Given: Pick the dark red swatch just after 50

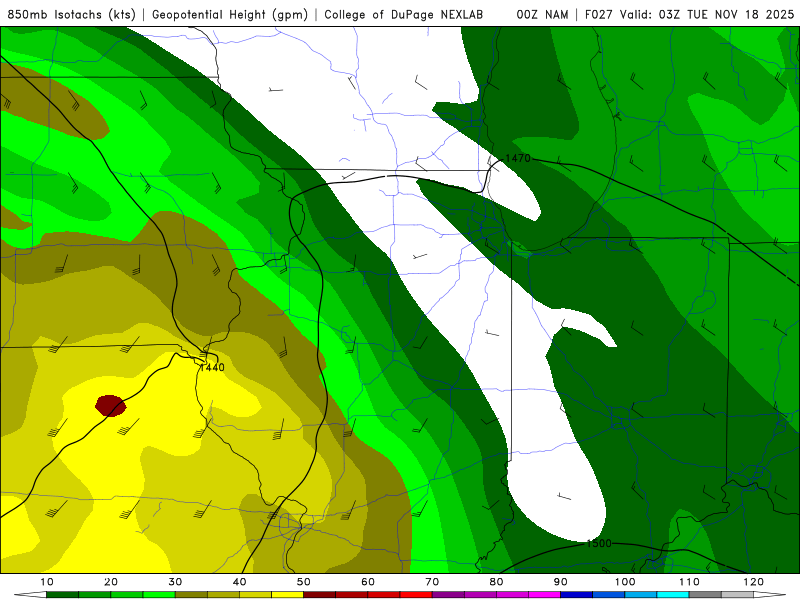Looking at the screenshot, I should [x=319, y=595].
